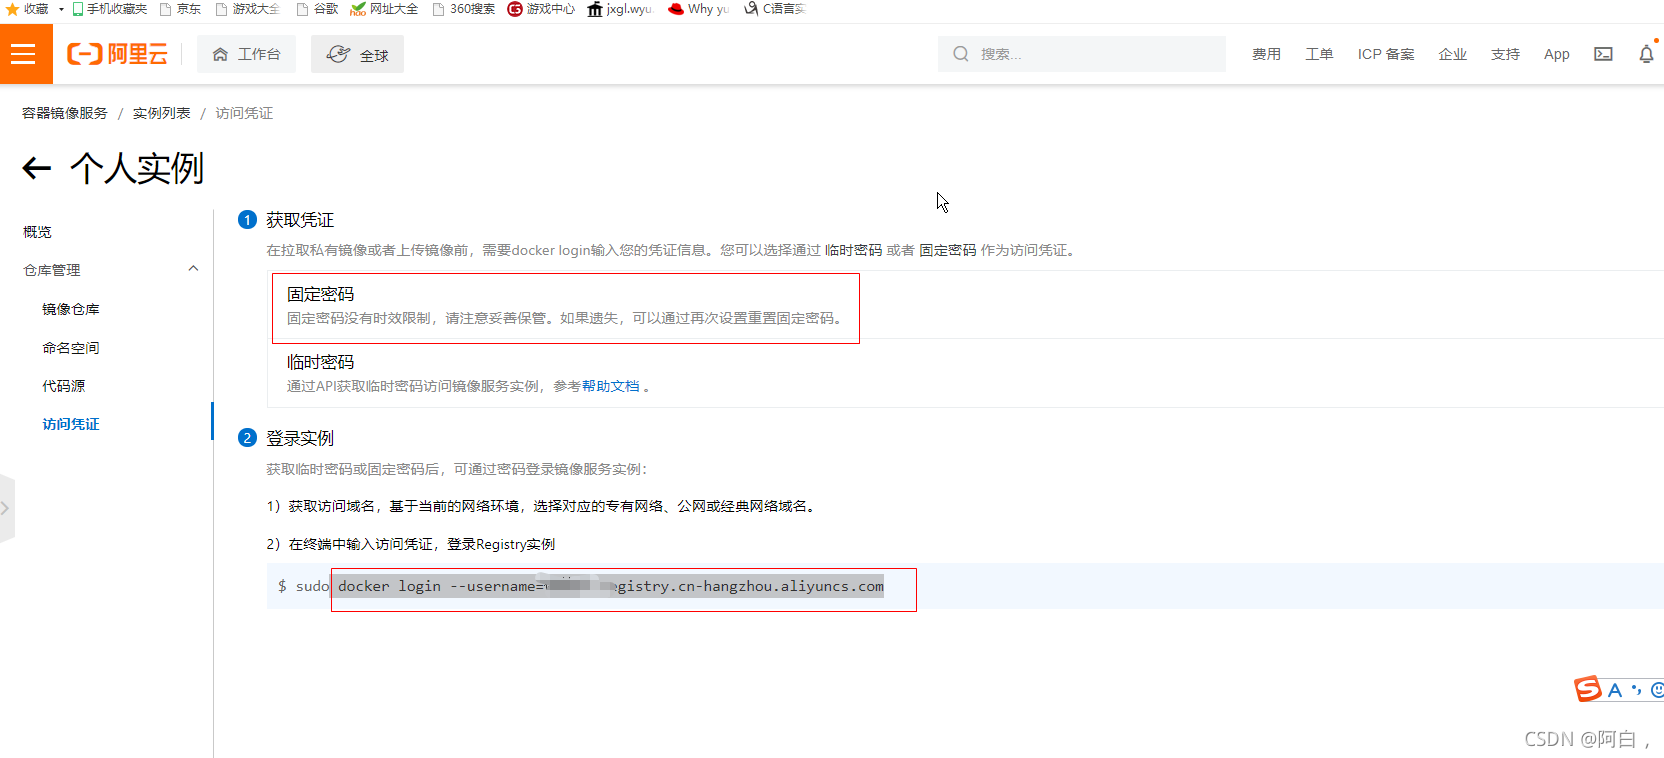Open the C语言 bookmark
Screen dimensions: 1664x758
775,9
